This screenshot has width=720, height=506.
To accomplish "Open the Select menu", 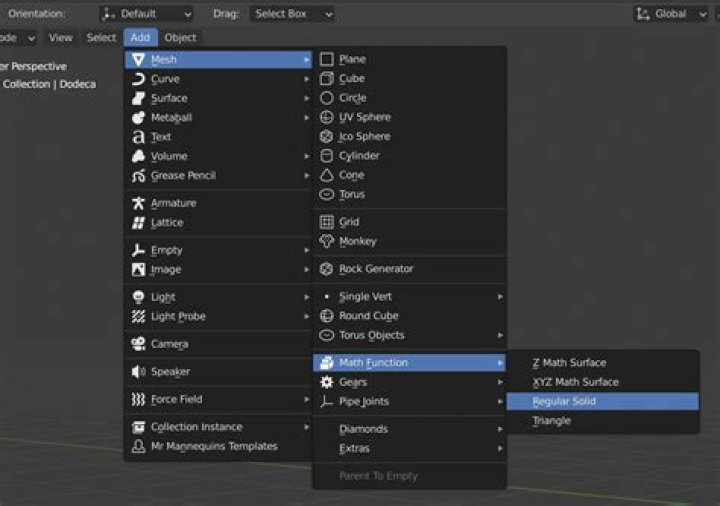I will click(x=101, y=38).
